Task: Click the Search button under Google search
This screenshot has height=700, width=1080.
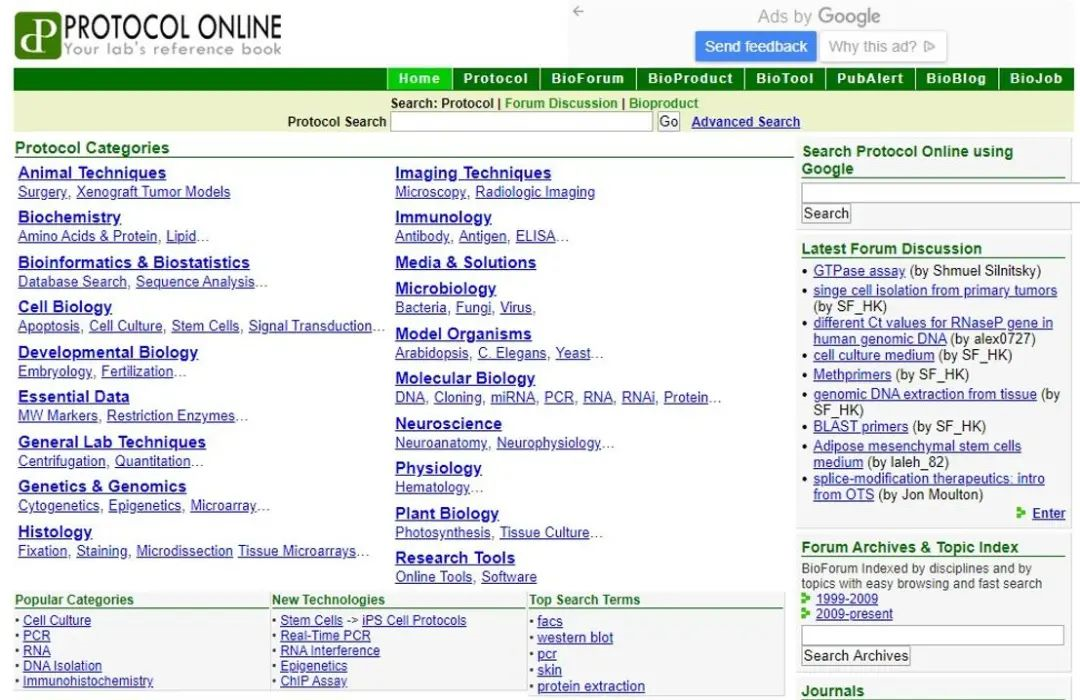Action: [826, 213]
